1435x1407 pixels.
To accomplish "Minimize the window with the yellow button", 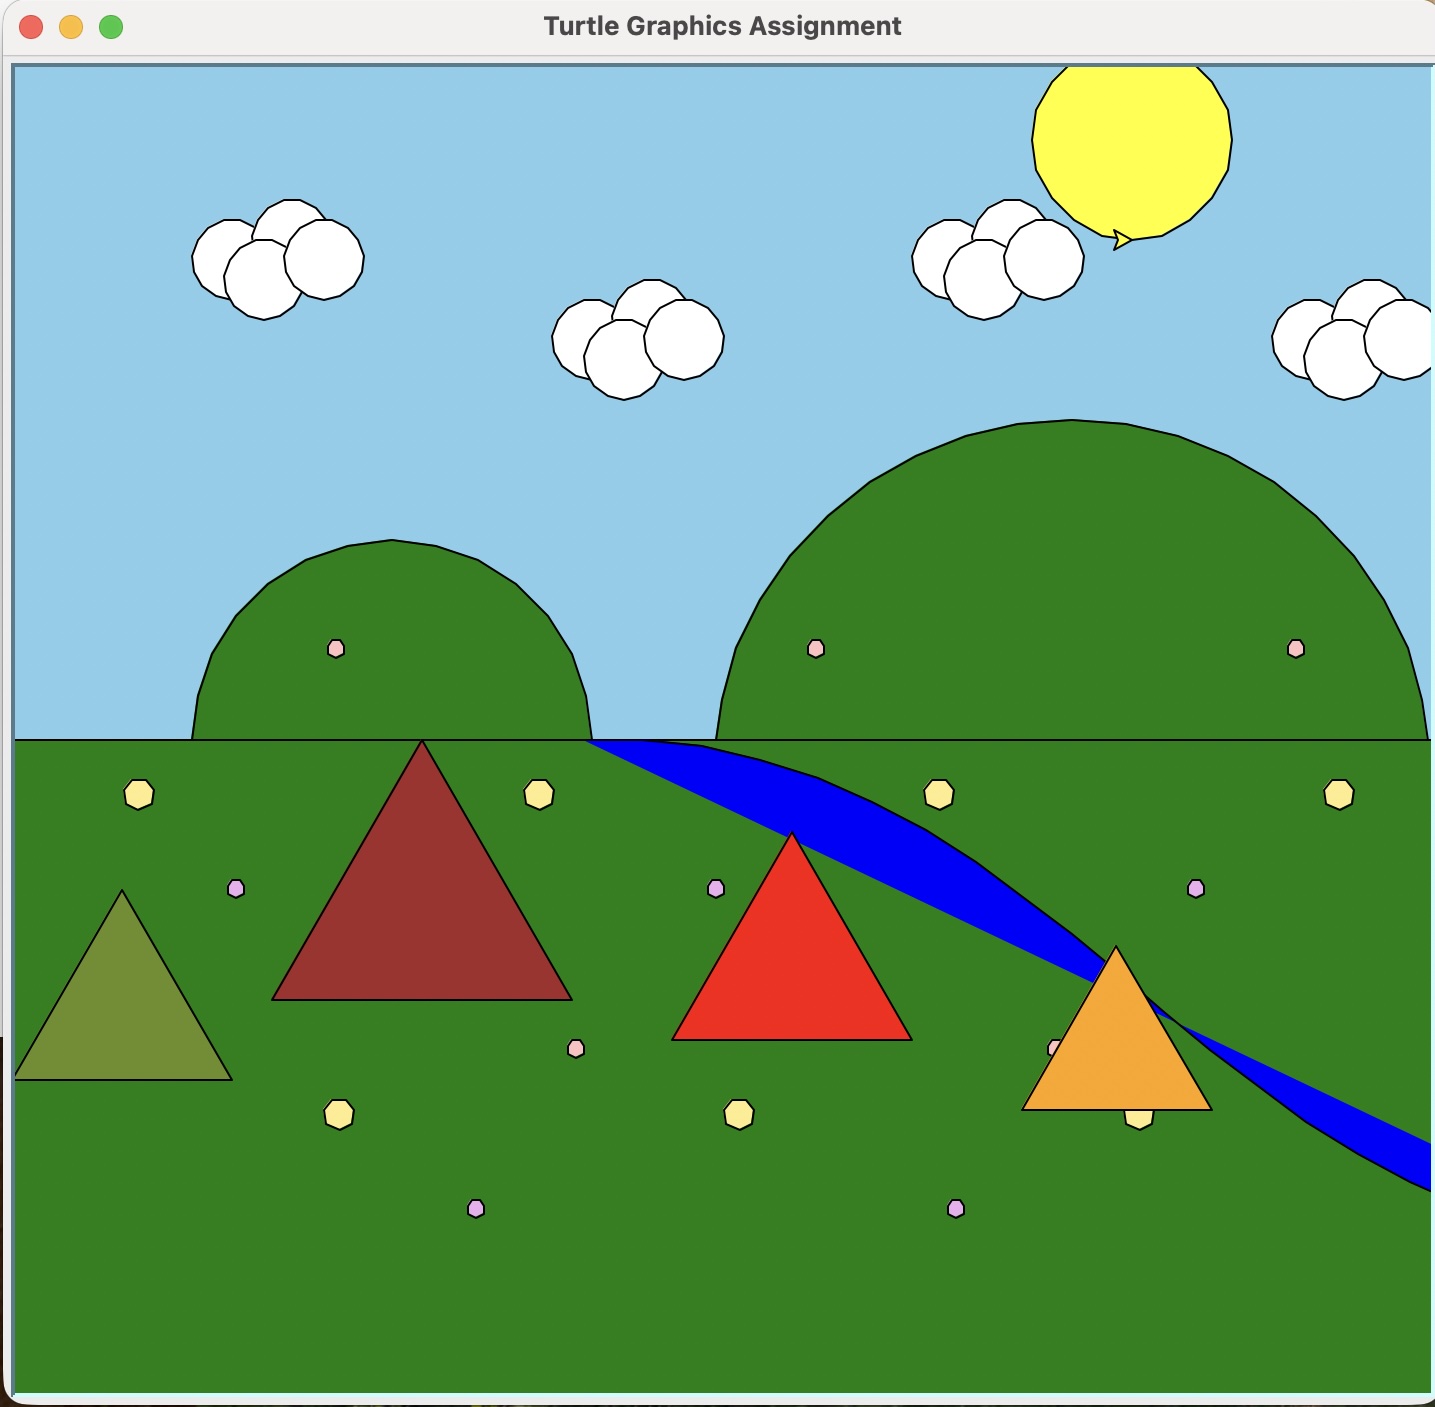I will pos(71,27).
